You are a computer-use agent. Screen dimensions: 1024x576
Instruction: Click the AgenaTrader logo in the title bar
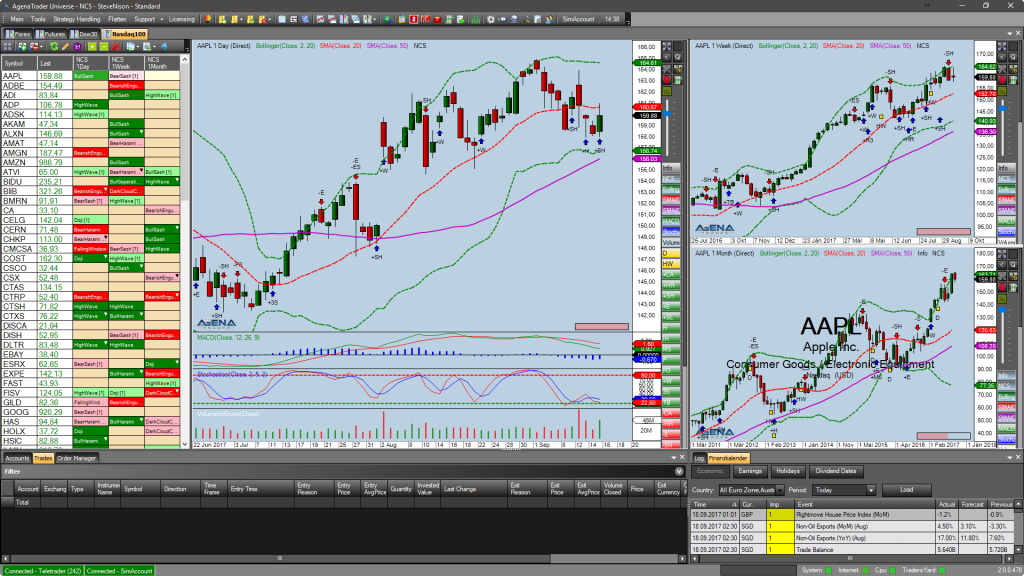(6, 4)
